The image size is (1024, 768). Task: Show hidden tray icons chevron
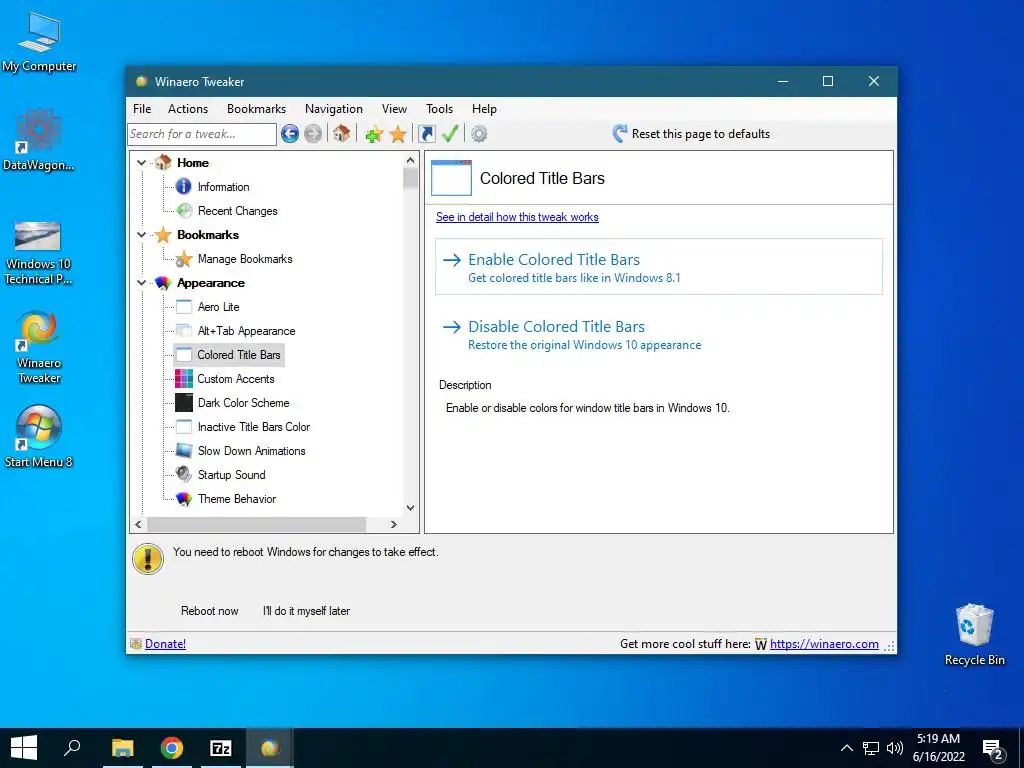click(x=846, y=748)
